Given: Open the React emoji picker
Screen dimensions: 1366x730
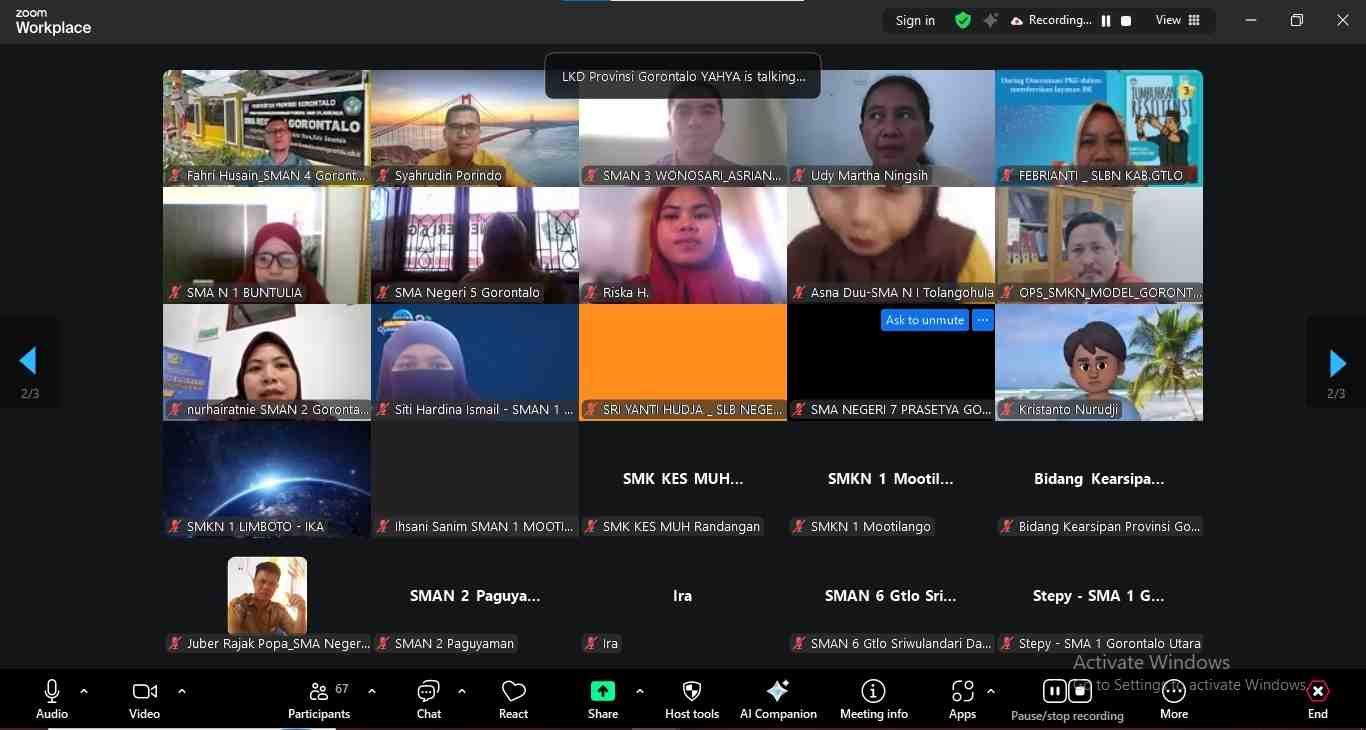Looking at the screenshot, I should (x=513, y=699).
